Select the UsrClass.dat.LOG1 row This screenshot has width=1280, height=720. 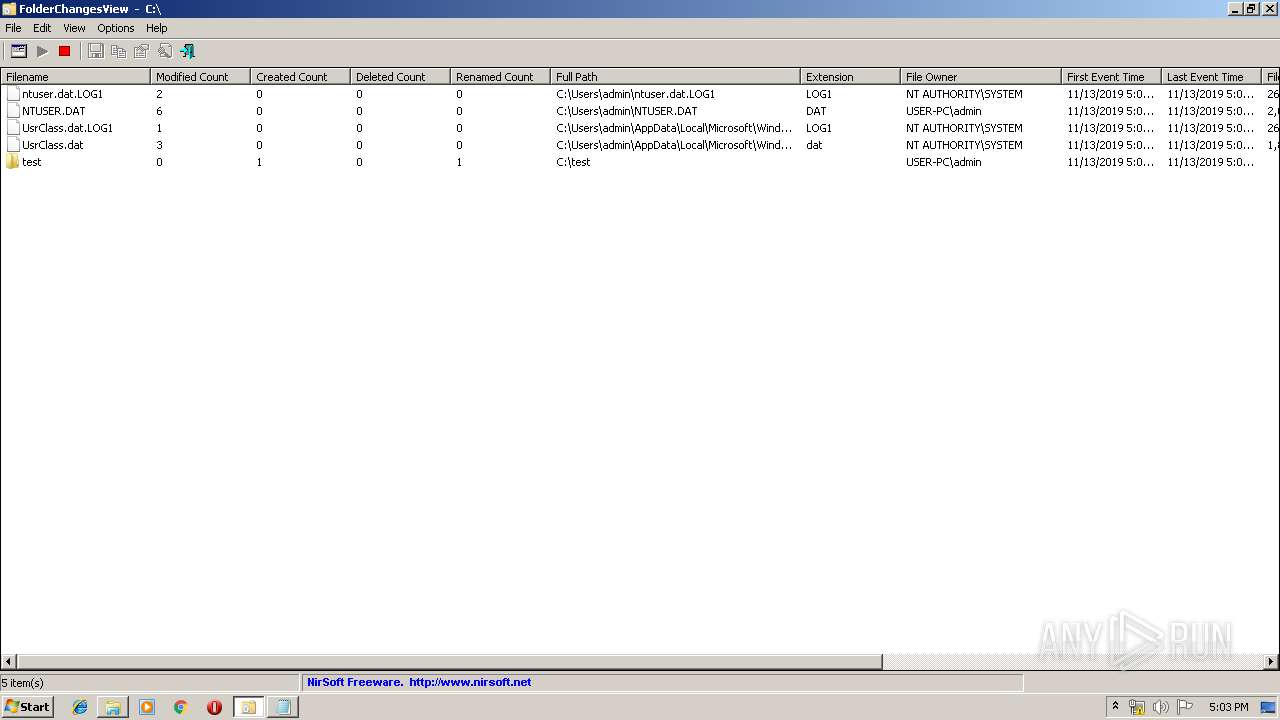[640, 128]
